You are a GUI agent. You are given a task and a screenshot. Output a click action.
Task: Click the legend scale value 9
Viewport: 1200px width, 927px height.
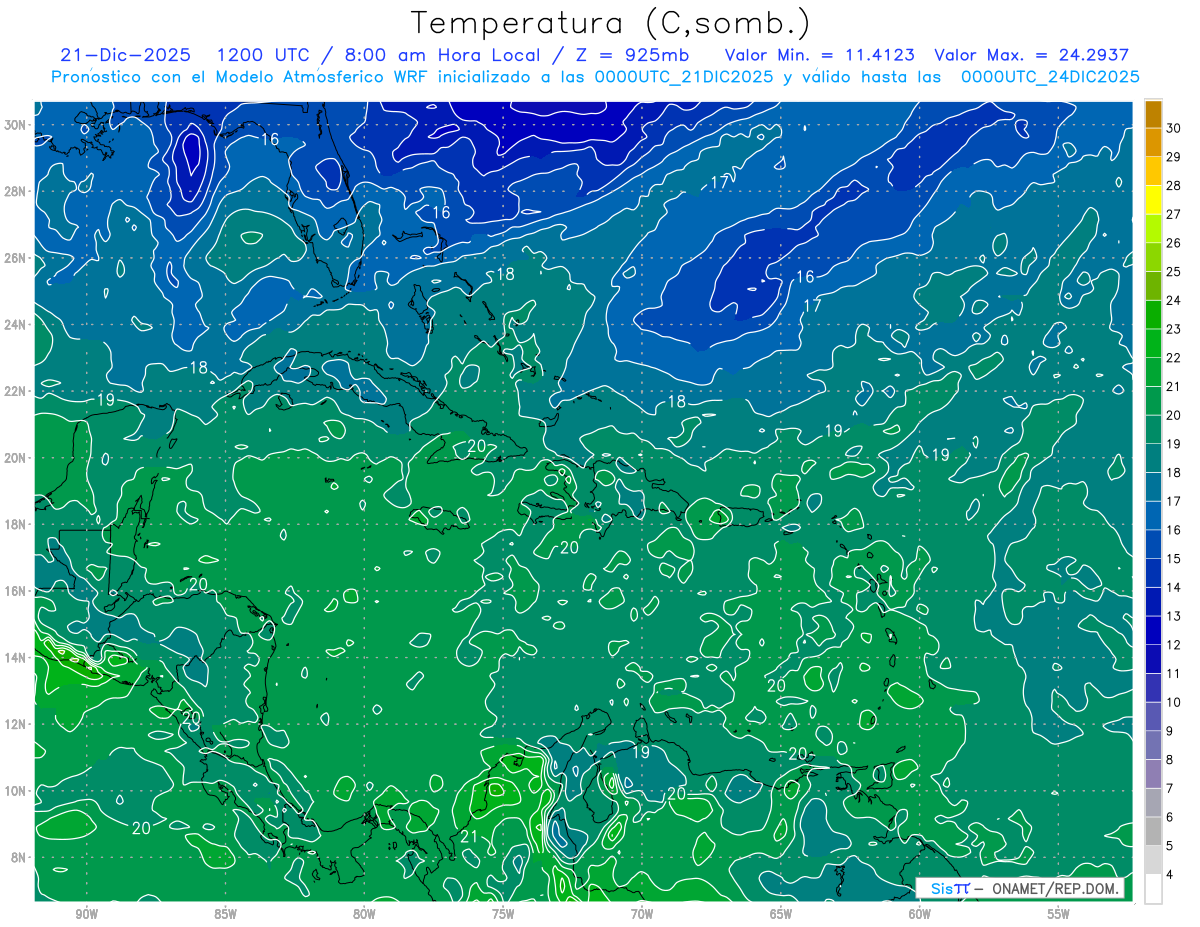1170,731
